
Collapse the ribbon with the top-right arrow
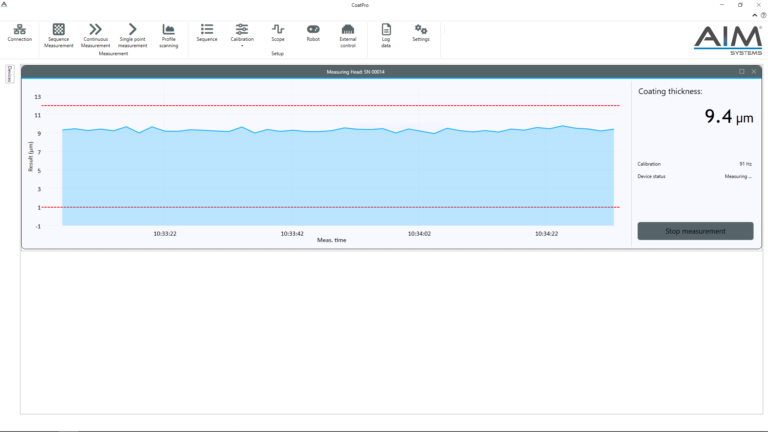[755, 15]
